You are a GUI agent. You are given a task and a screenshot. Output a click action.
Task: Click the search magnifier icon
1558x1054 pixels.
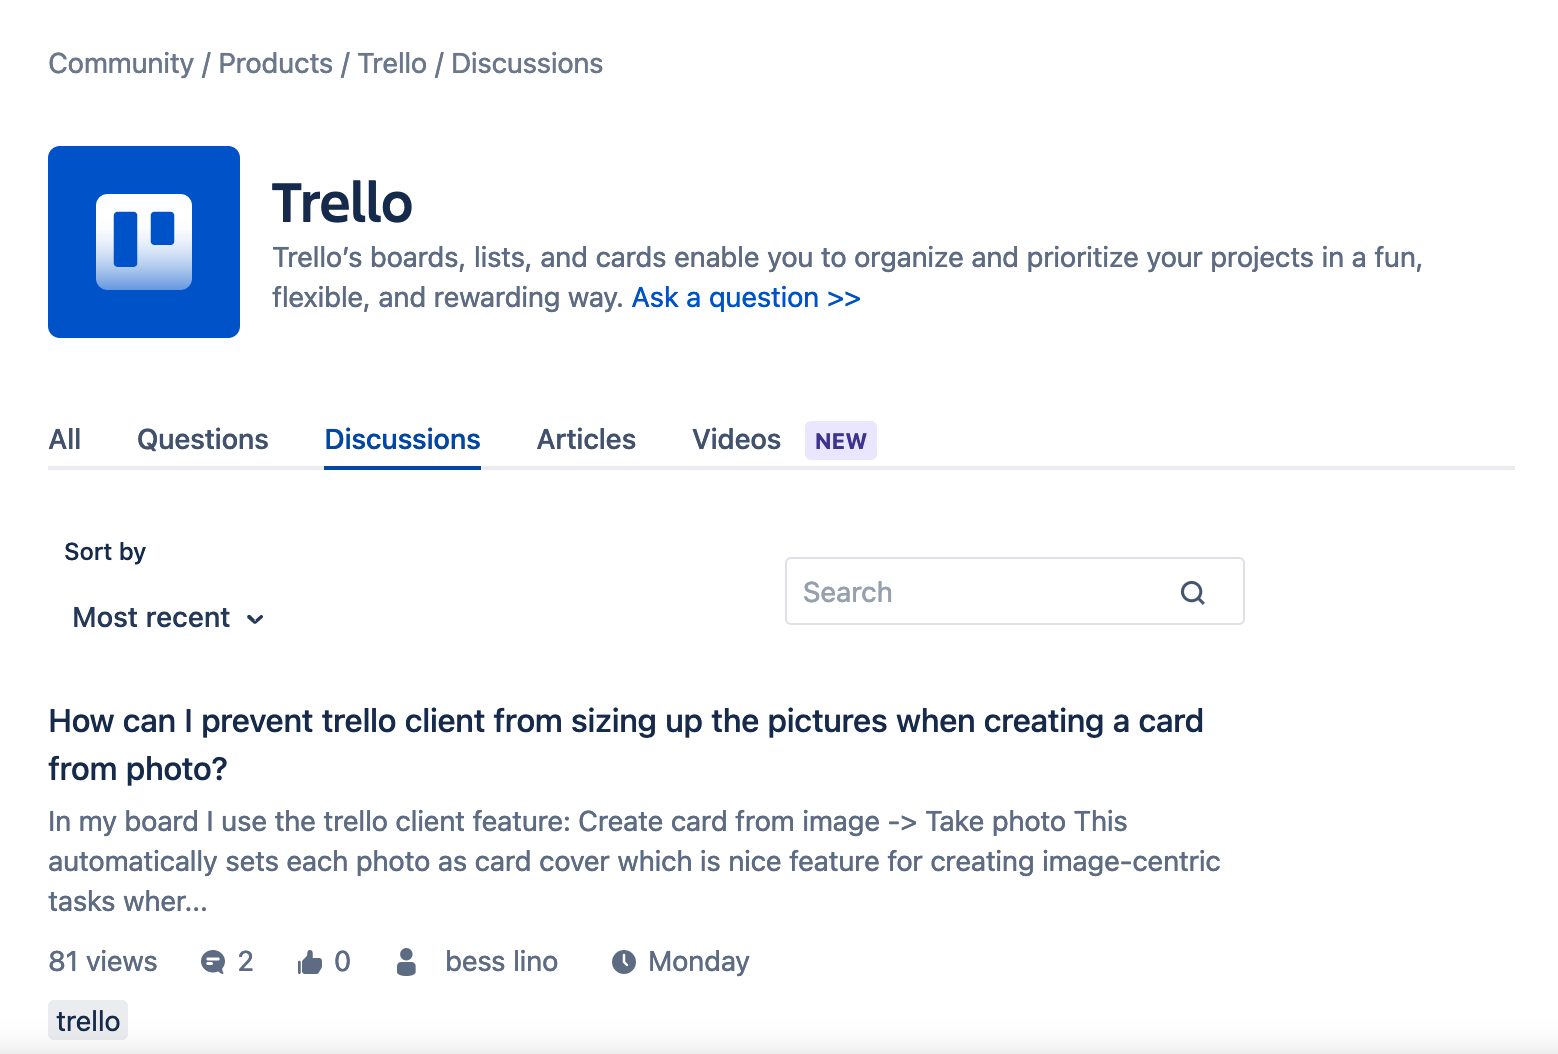[1192, 592]
